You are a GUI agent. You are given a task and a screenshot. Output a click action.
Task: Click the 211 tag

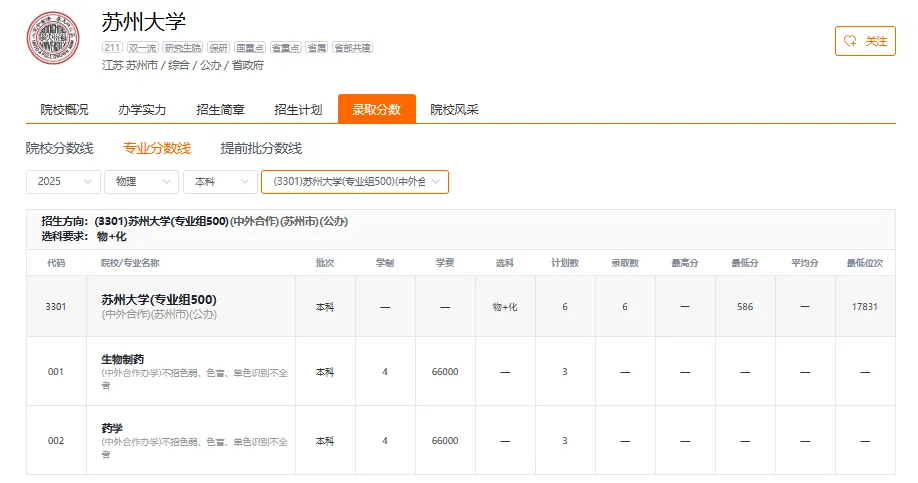(x=112, y=47)
